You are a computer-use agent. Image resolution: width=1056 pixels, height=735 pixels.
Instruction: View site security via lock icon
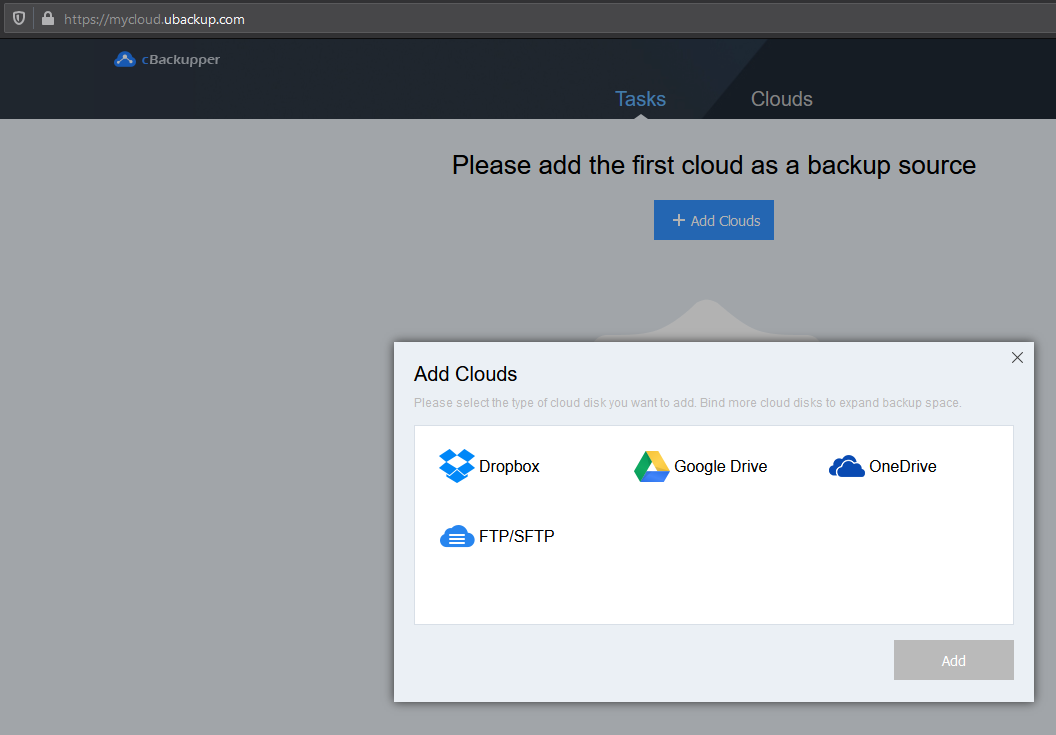47,19
